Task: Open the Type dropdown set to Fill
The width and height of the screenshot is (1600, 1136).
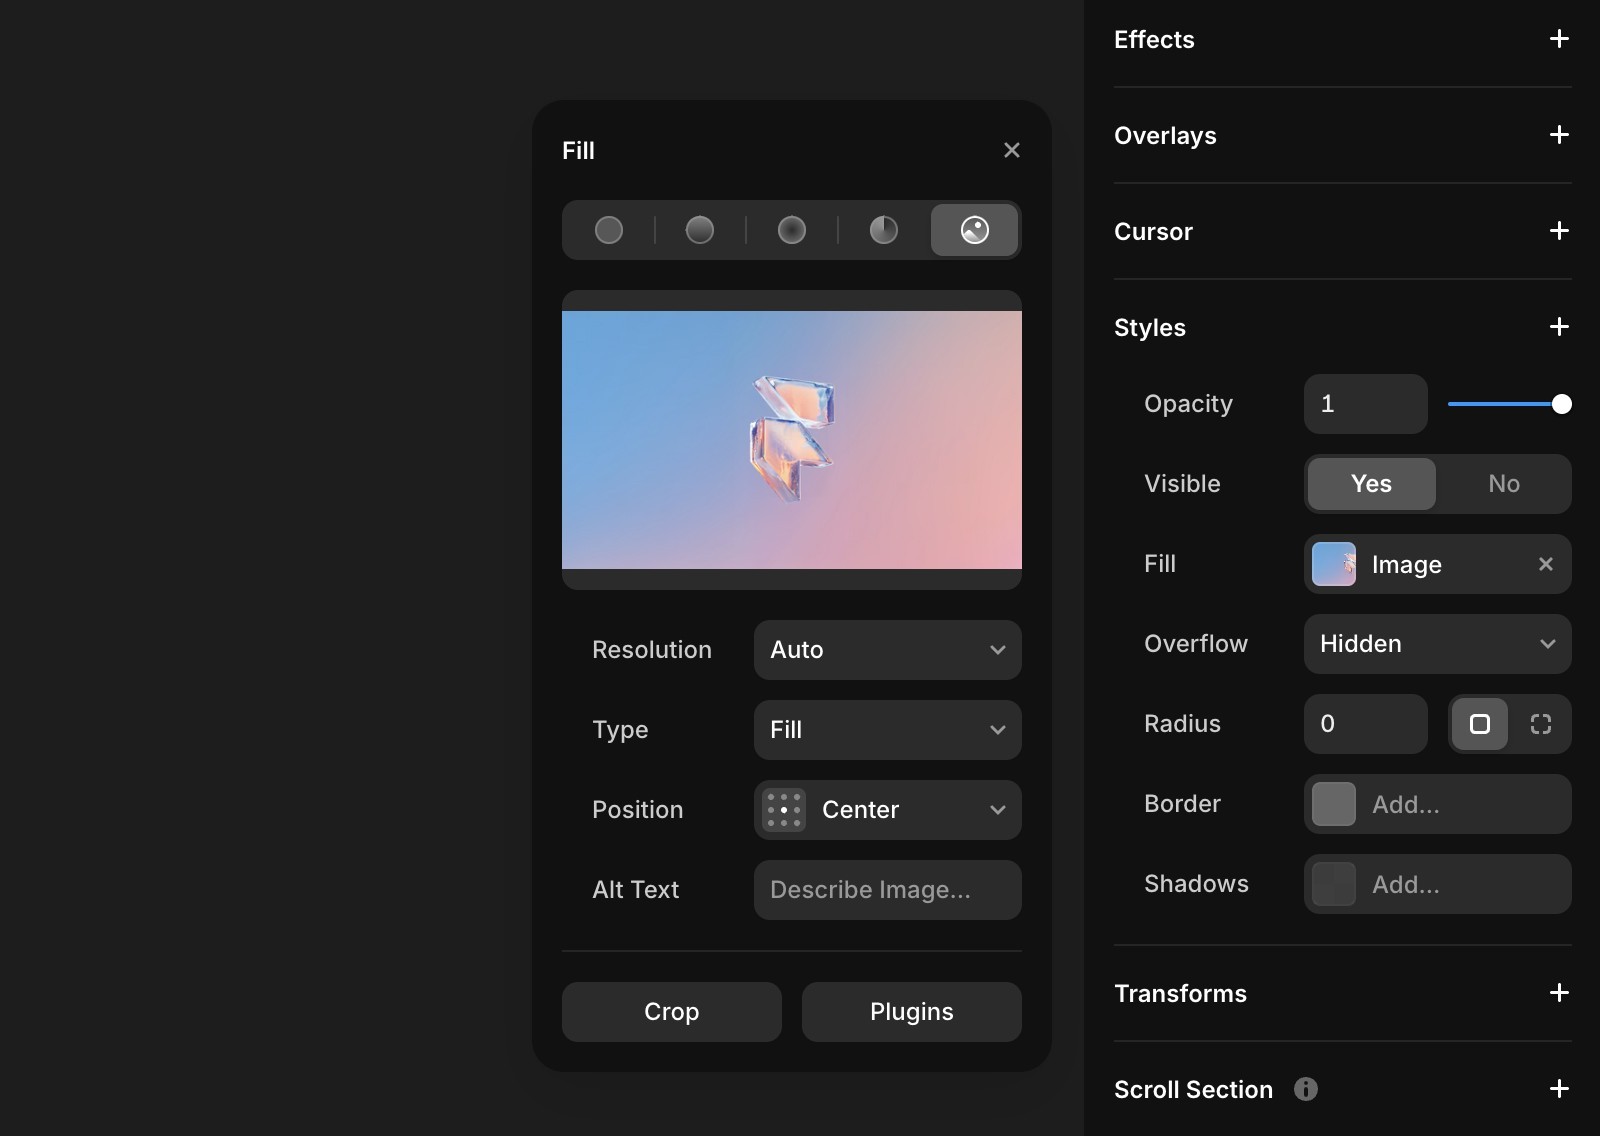Action: point(888,730)
